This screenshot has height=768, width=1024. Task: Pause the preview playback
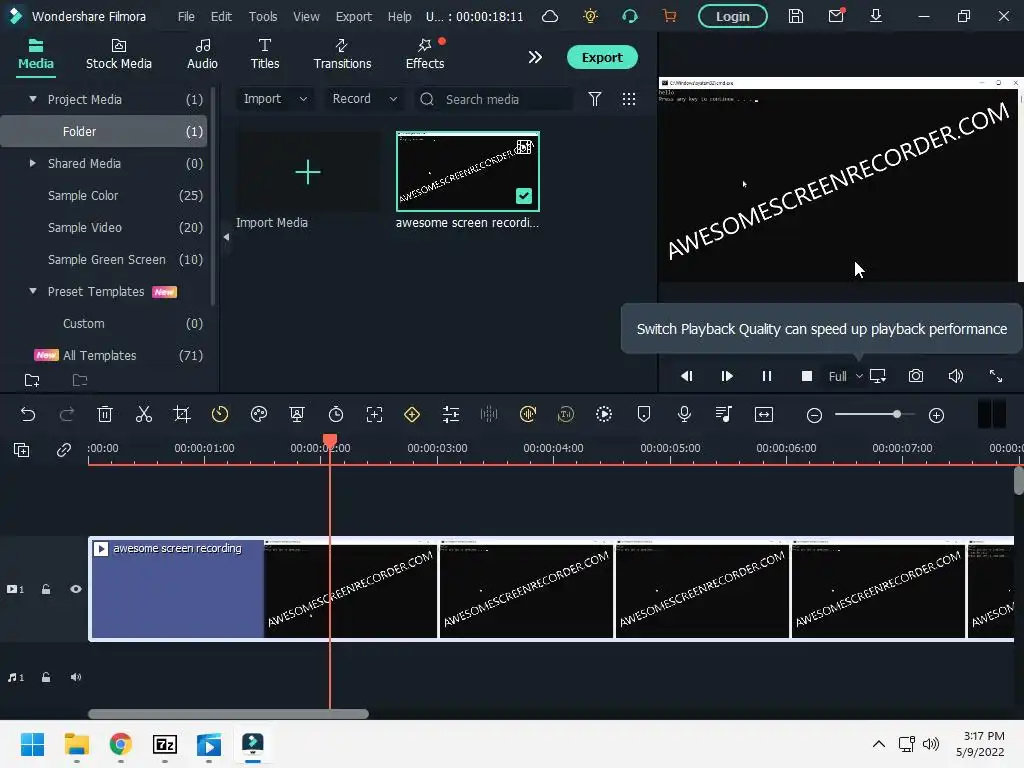click(767, 376)
